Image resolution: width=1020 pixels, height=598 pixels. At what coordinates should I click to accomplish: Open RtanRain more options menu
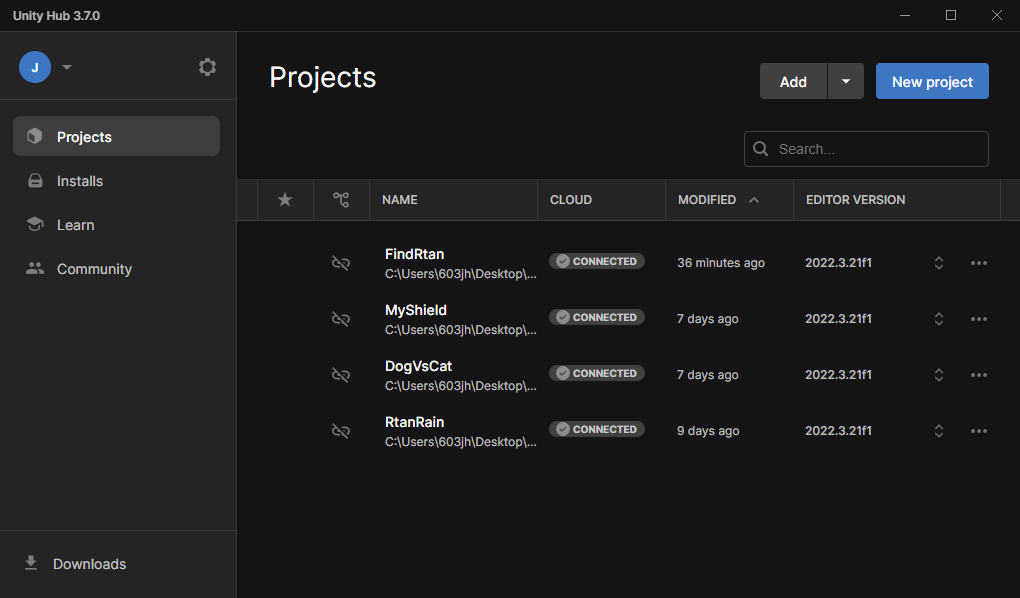[x=979, y=431]
